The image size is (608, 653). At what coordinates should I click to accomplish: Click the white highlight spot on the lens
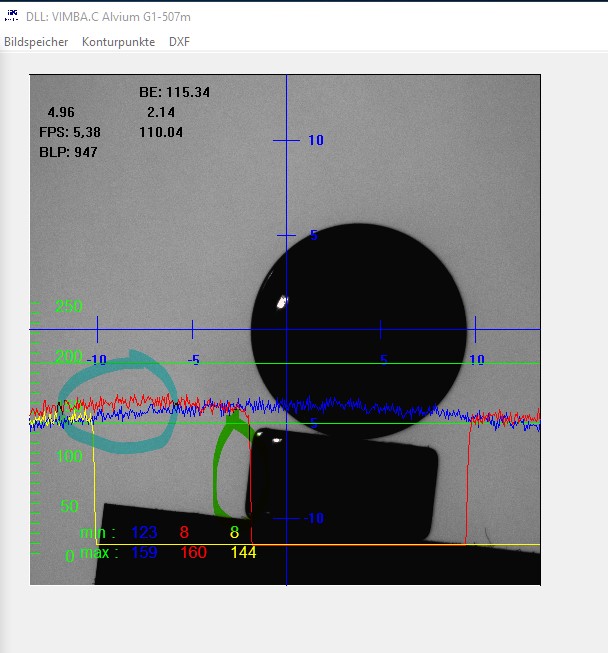pyautogui.click(x=282, y=301)
